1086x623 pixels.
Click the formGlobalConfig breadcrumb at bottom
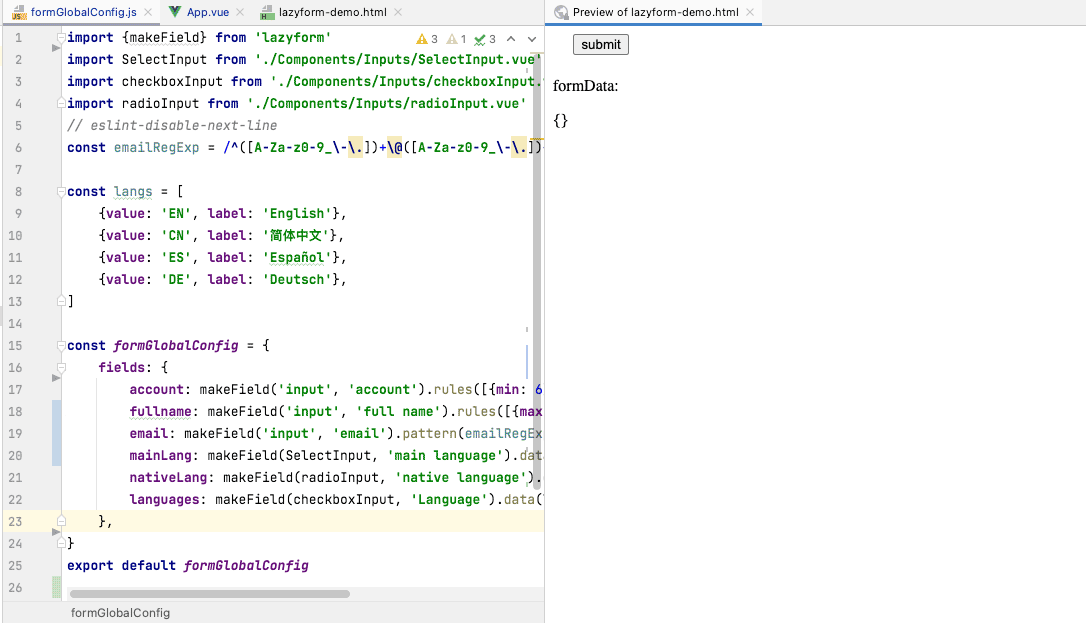[120, 613]
